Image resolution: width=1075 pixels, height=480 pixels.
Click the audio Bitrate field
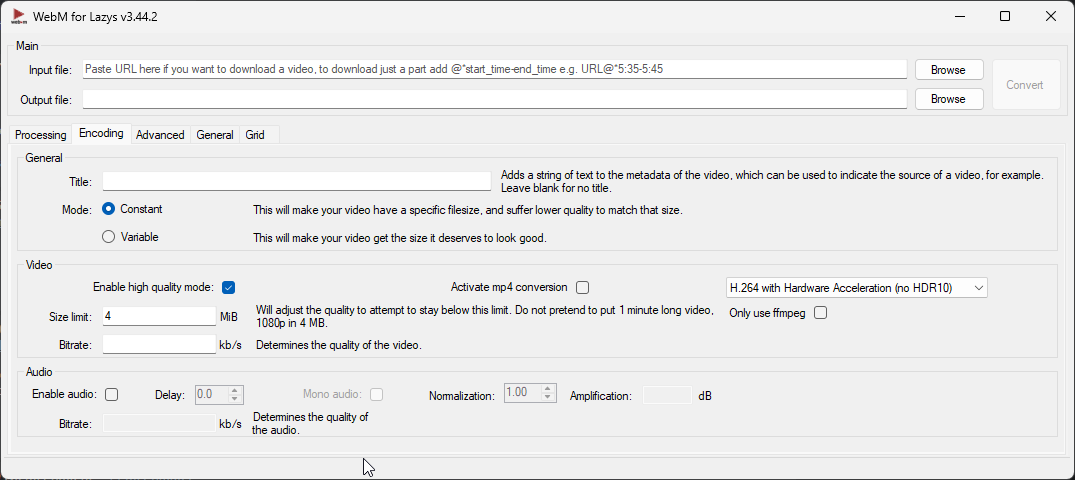point(159,423)
